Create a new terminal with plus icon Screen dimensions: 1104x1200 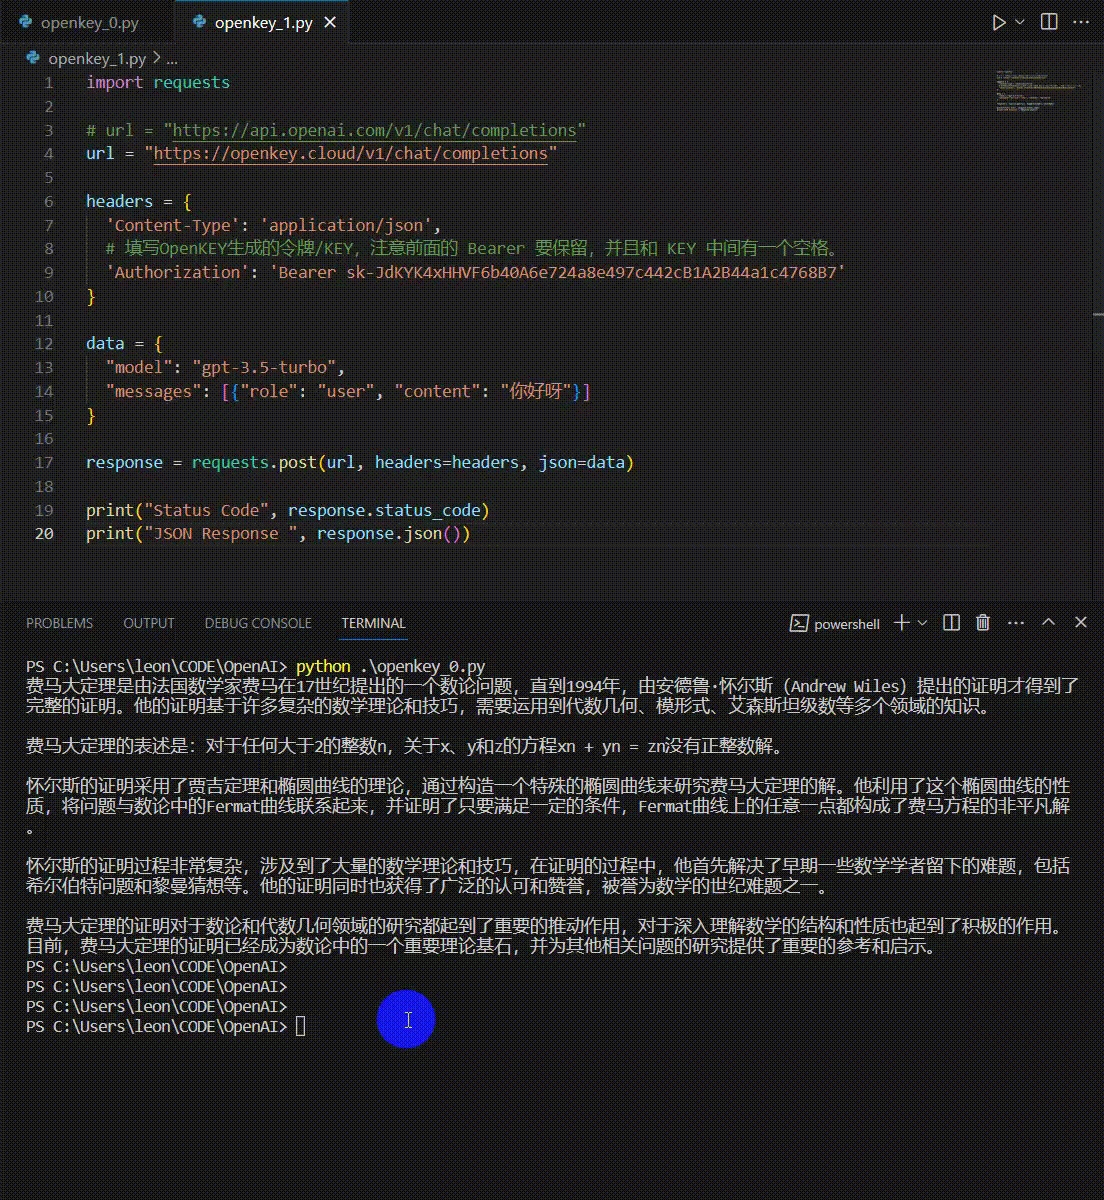(901, 622)
